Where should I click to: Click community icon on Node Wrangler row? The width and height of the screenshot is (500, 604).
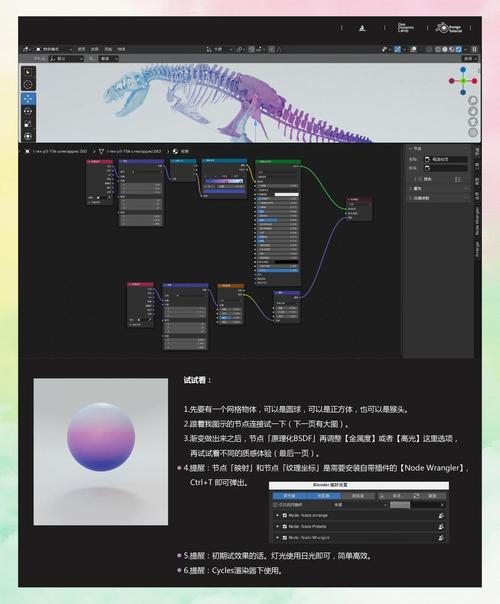pyautogui.click(x=441, y=538)
